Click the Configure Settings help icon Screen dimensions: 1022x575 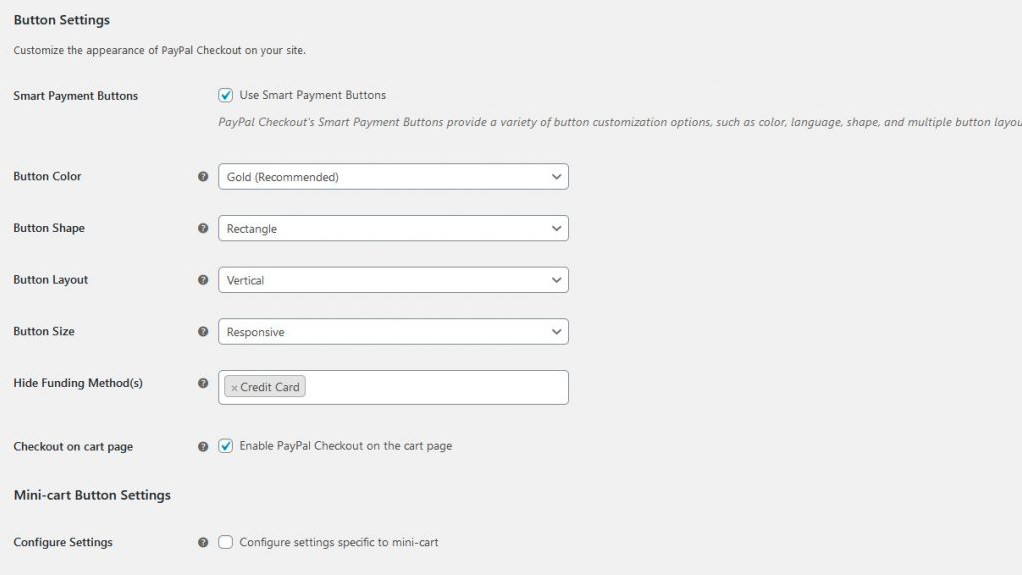coord(203,542)
